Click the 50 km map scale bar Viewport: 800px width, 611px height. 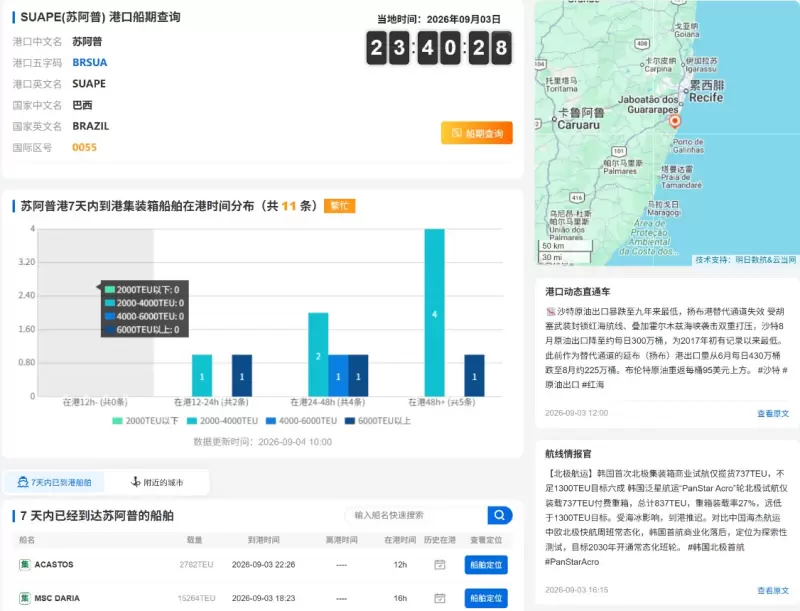click(x=565, y=246)
